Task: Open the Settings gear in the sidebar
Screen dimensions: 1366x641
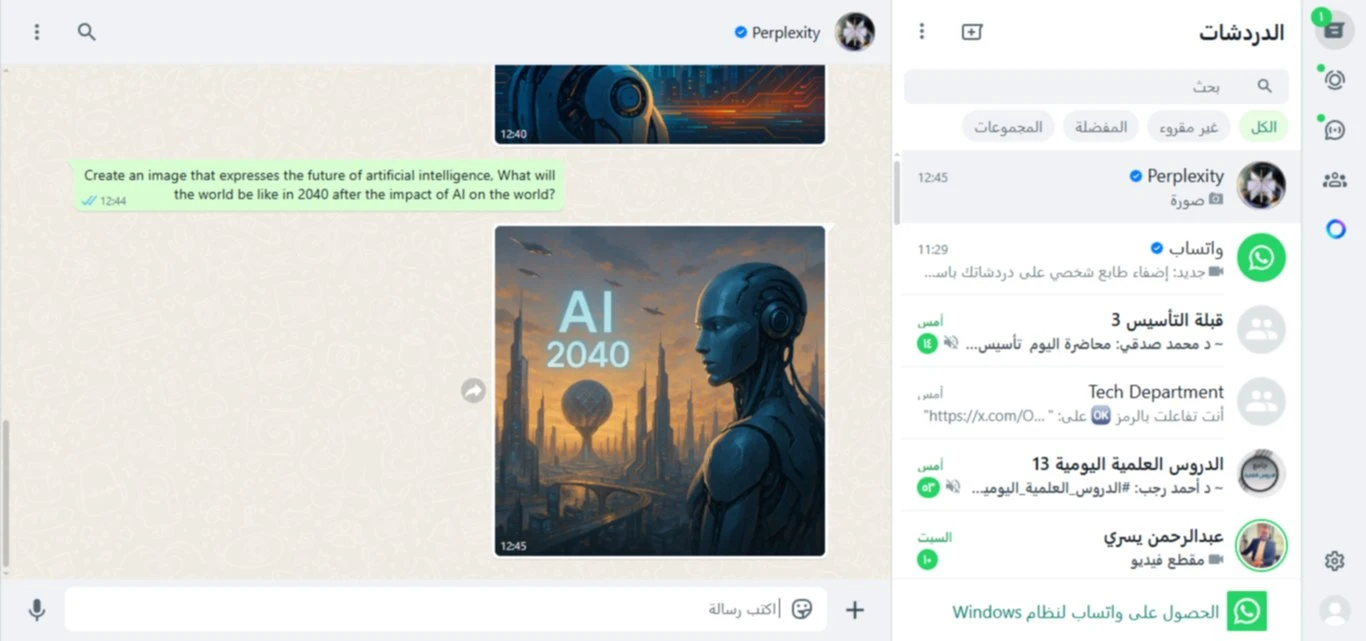Action: tap(1334, 561)
